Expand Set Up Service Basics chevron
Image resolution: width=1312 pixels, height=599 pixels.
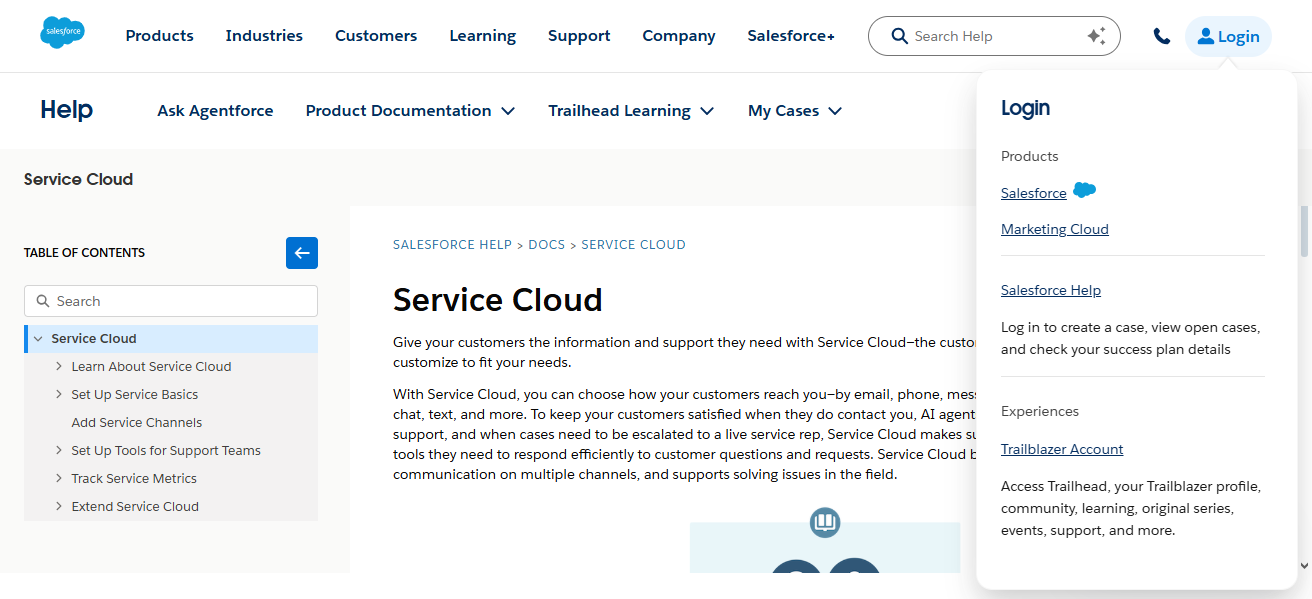tap(59, 395)
